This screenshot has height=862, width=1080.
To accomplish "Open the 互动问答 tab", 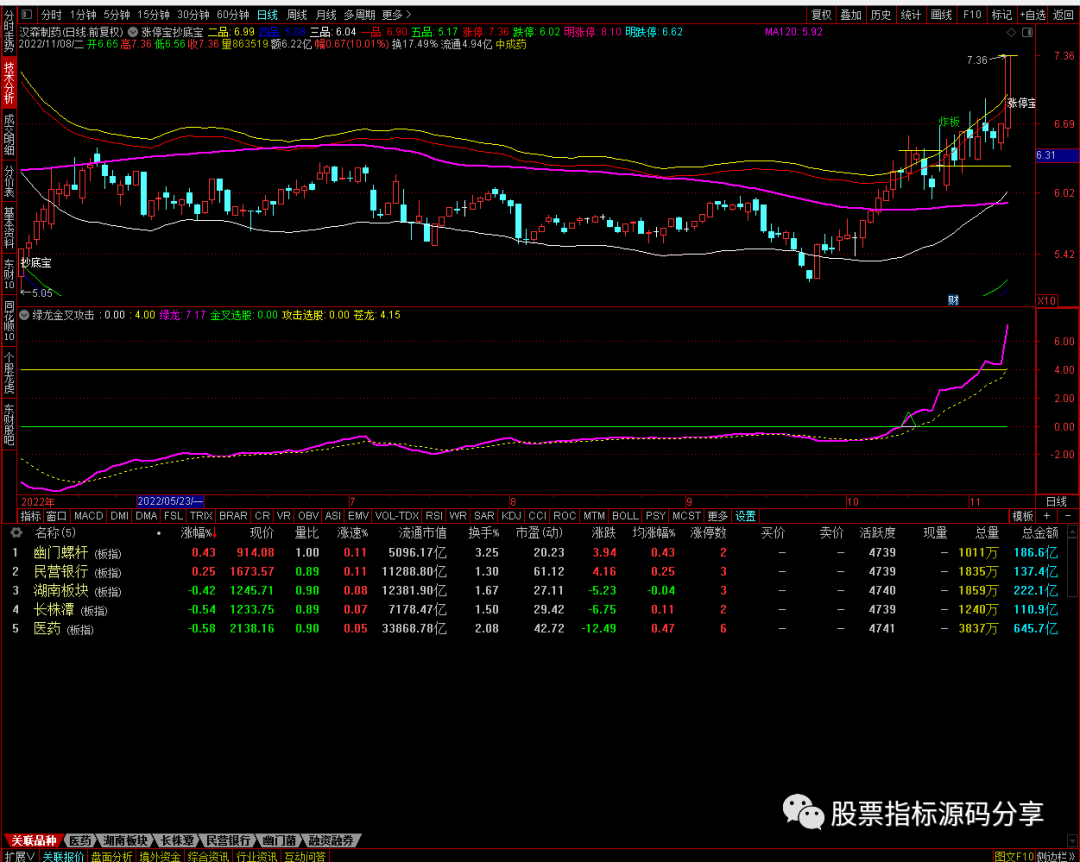I will [304, 856].
